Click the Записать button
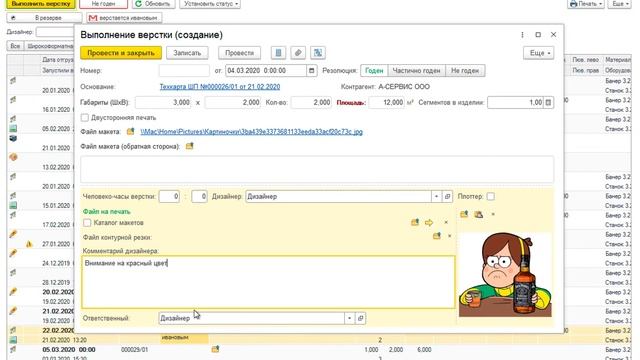Viewport: 640px width, 360px height. pos(187,53)
